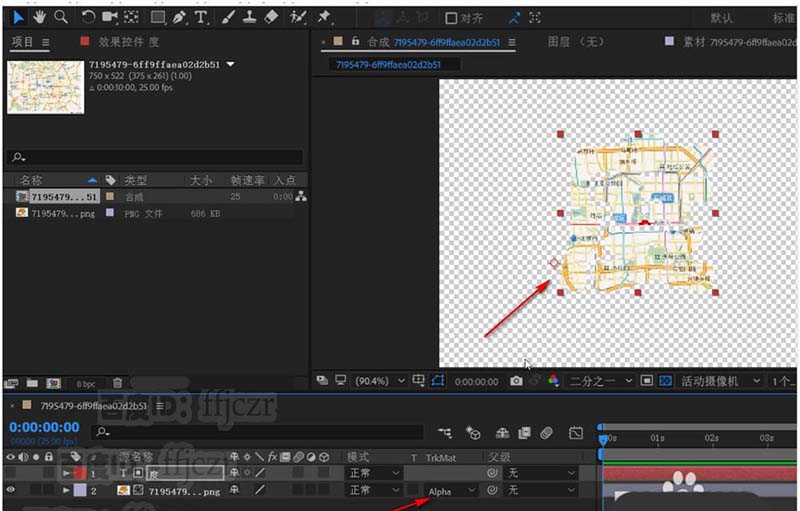The image size is (800, 511).
Task: Hide the png layer with eye toggle
Action: click(12, 490)
